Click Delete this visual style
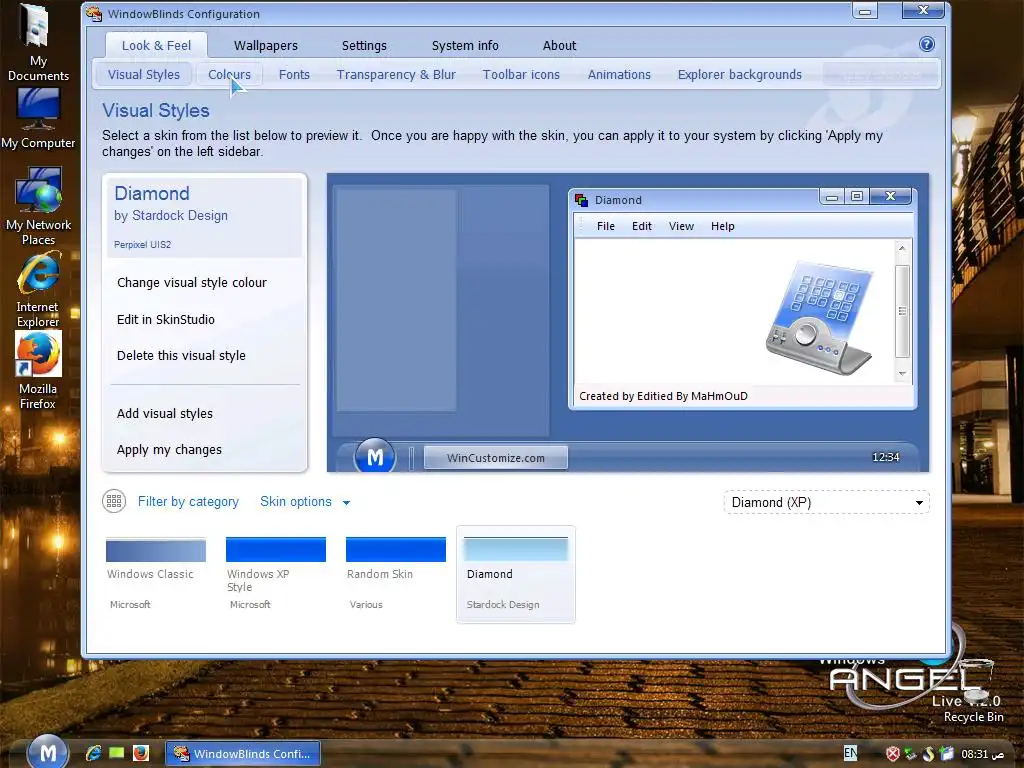This screenshot has width=1024, height=768. [182, 355]
